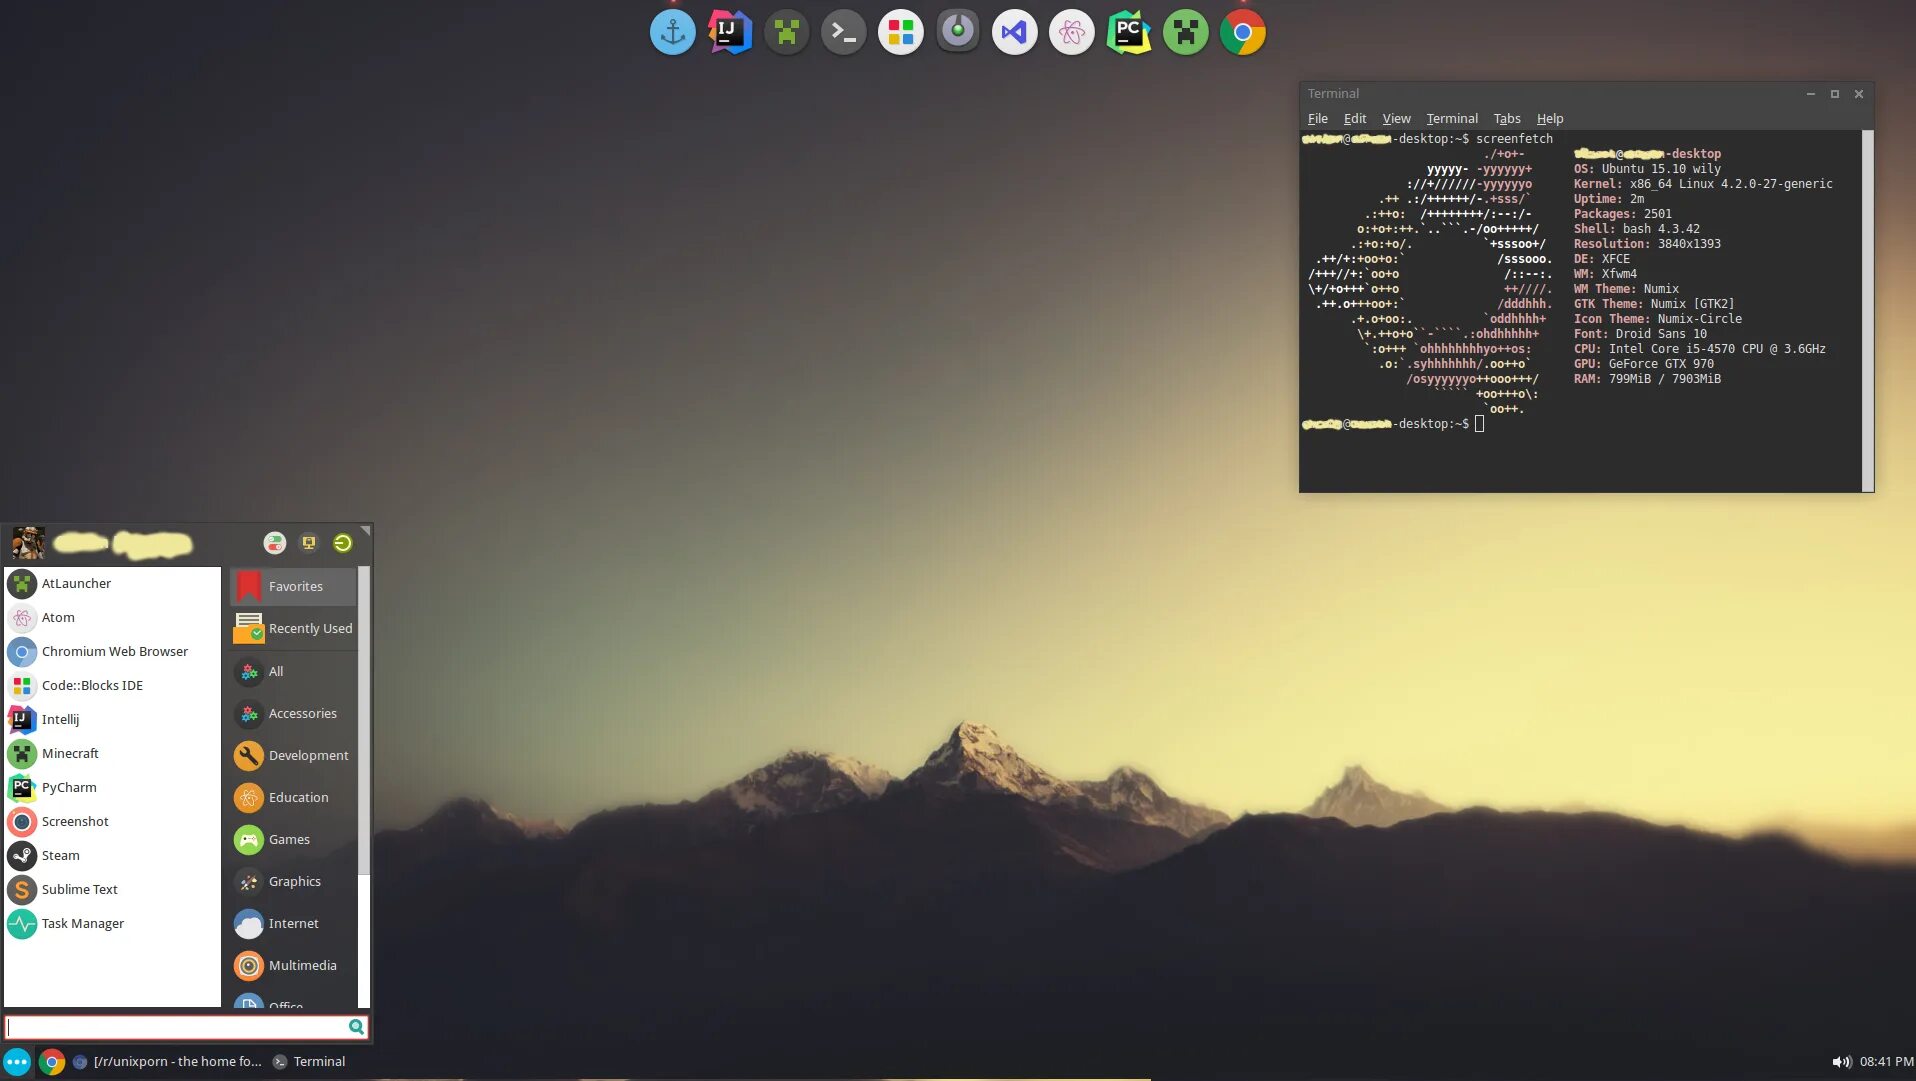
Task: Open the Education category
Action: pos(293,798)
